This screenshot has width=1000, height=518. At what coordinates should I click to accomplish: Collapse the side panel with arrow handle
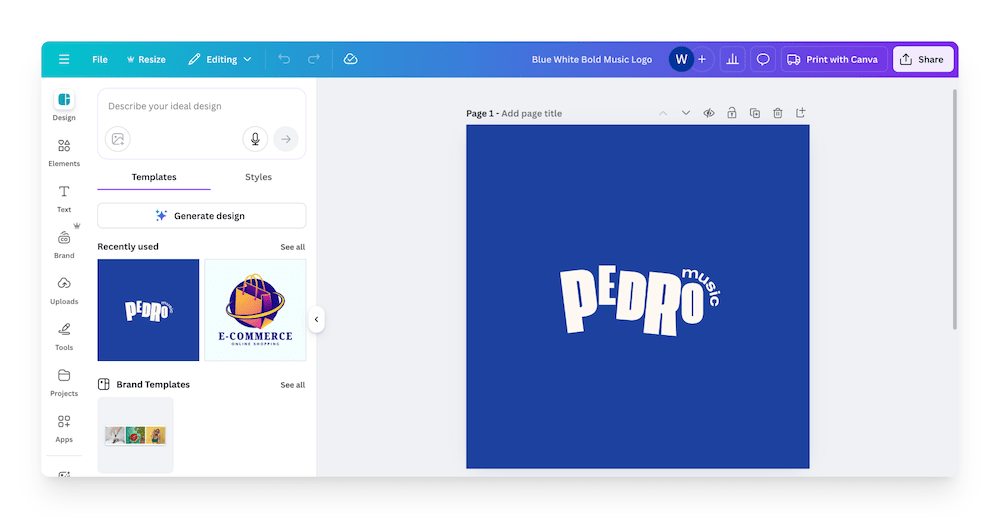point(316,320)
